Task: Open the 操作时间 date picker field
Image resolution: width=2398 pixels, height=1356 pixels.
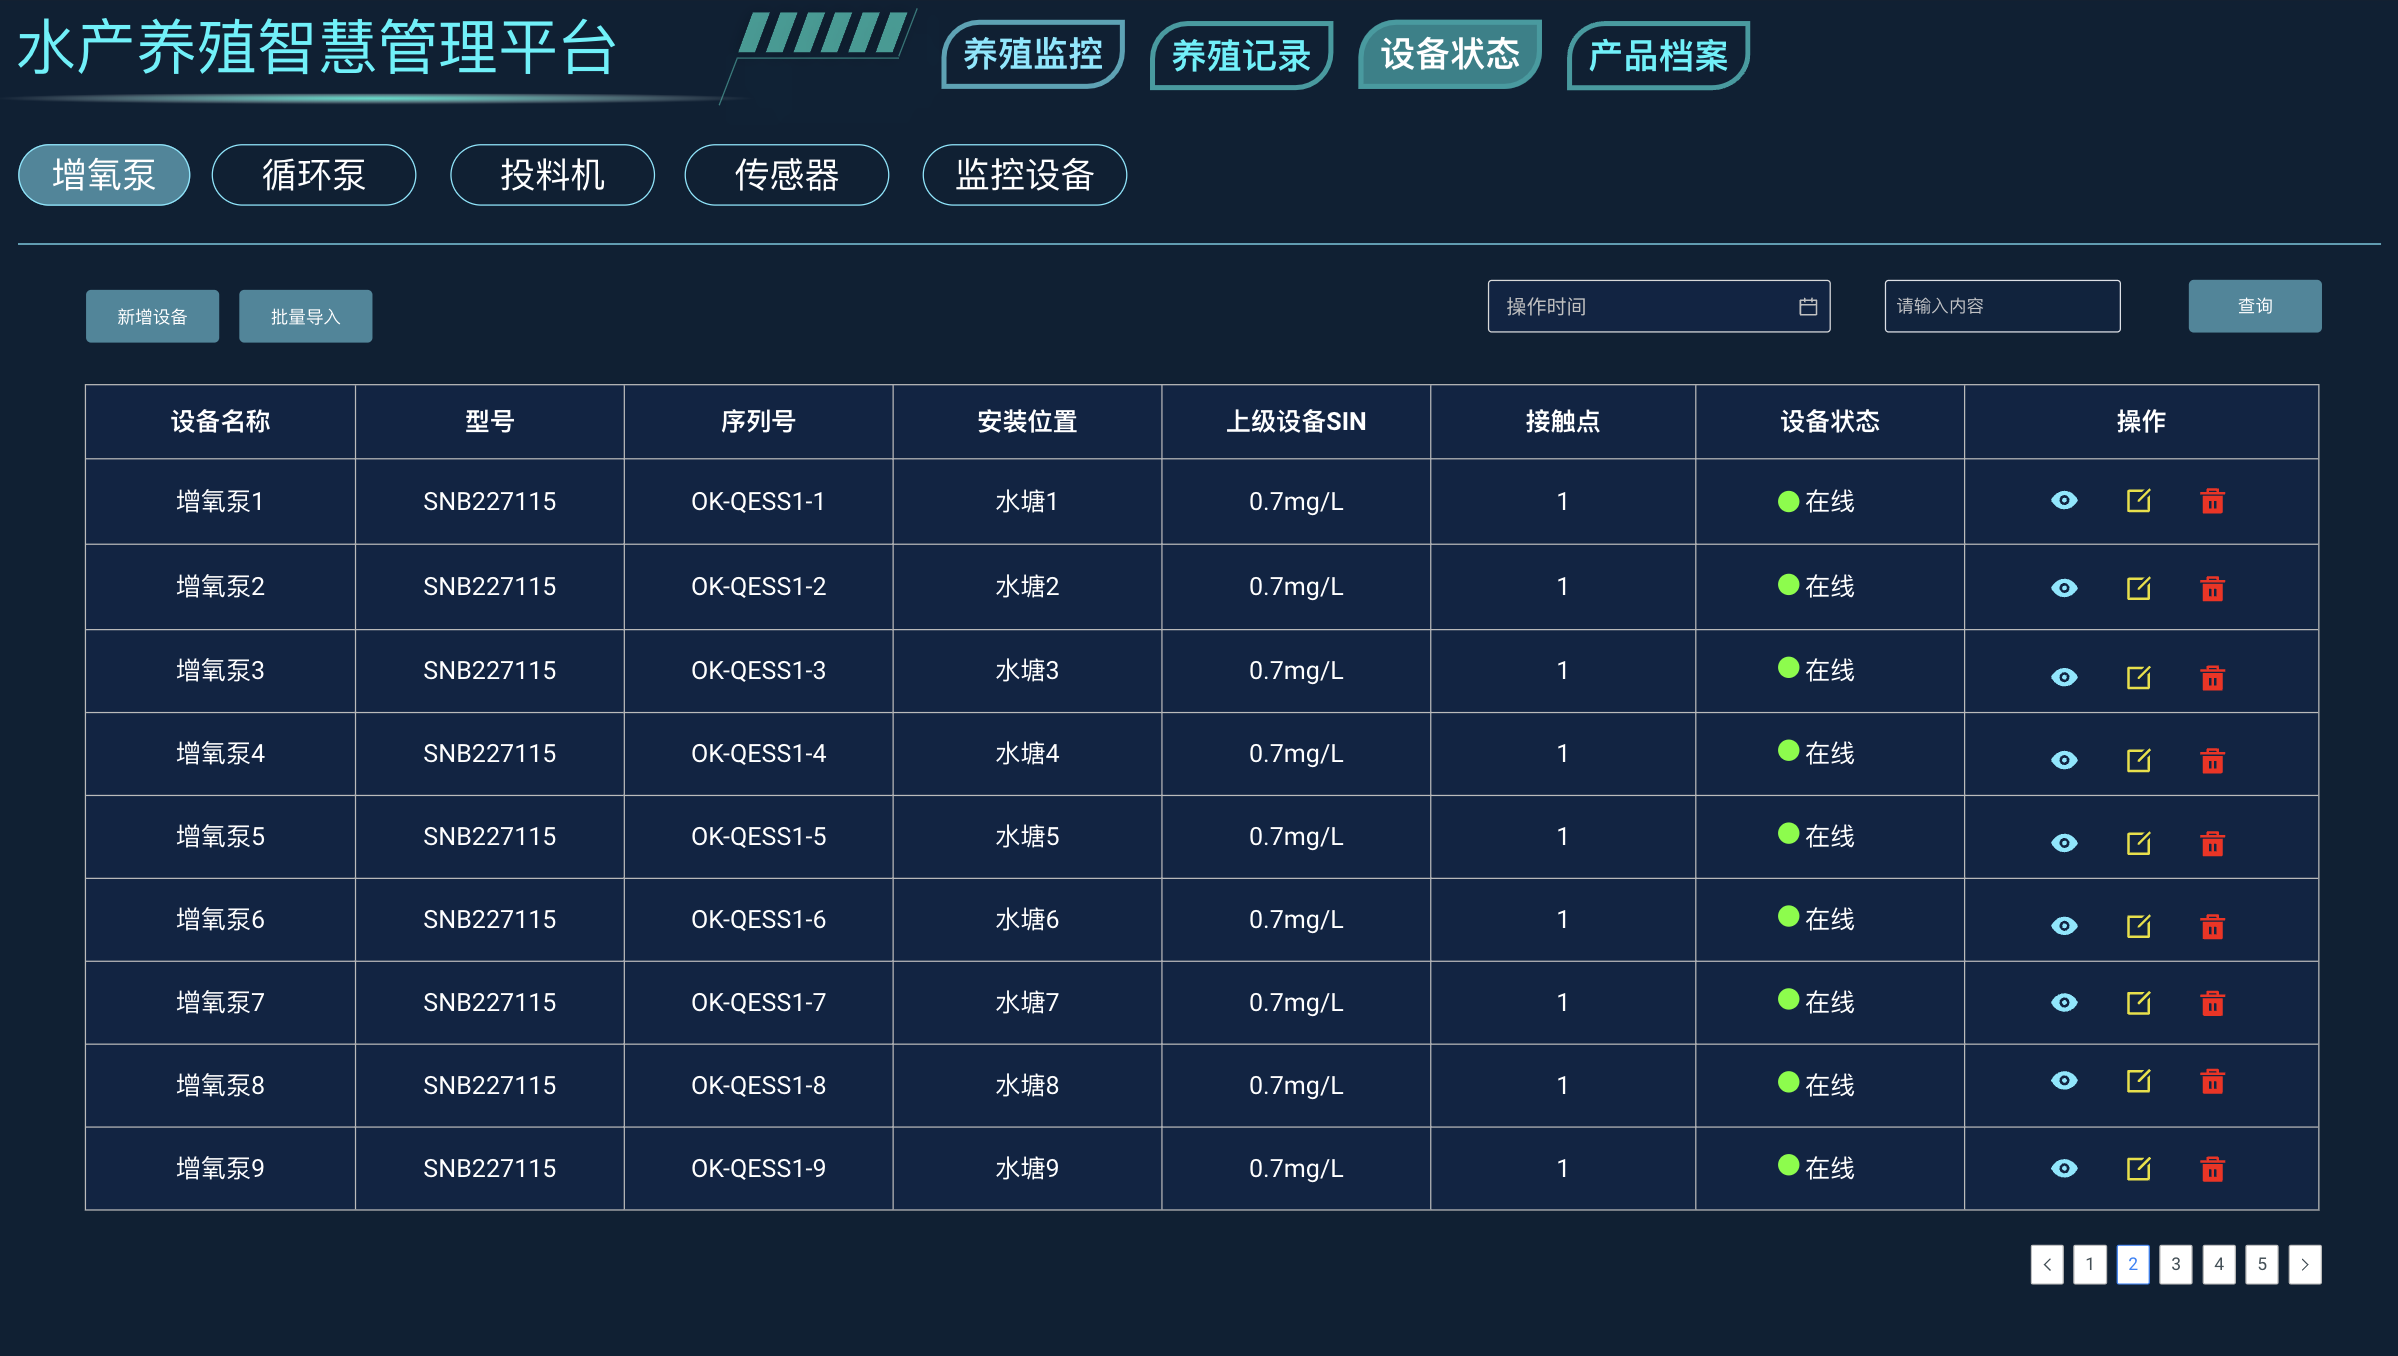Action: point(1640,306)
